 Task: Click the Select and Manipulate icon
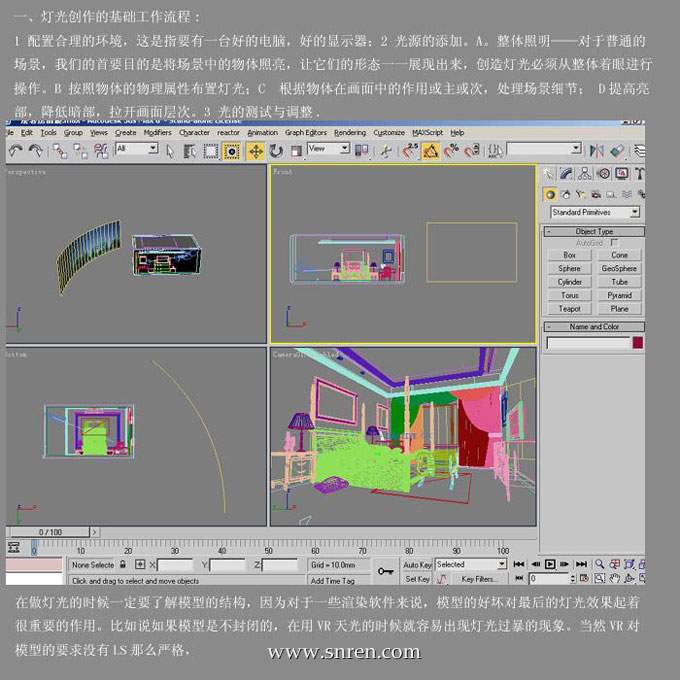pyautogui.click(x=385, y=151)
